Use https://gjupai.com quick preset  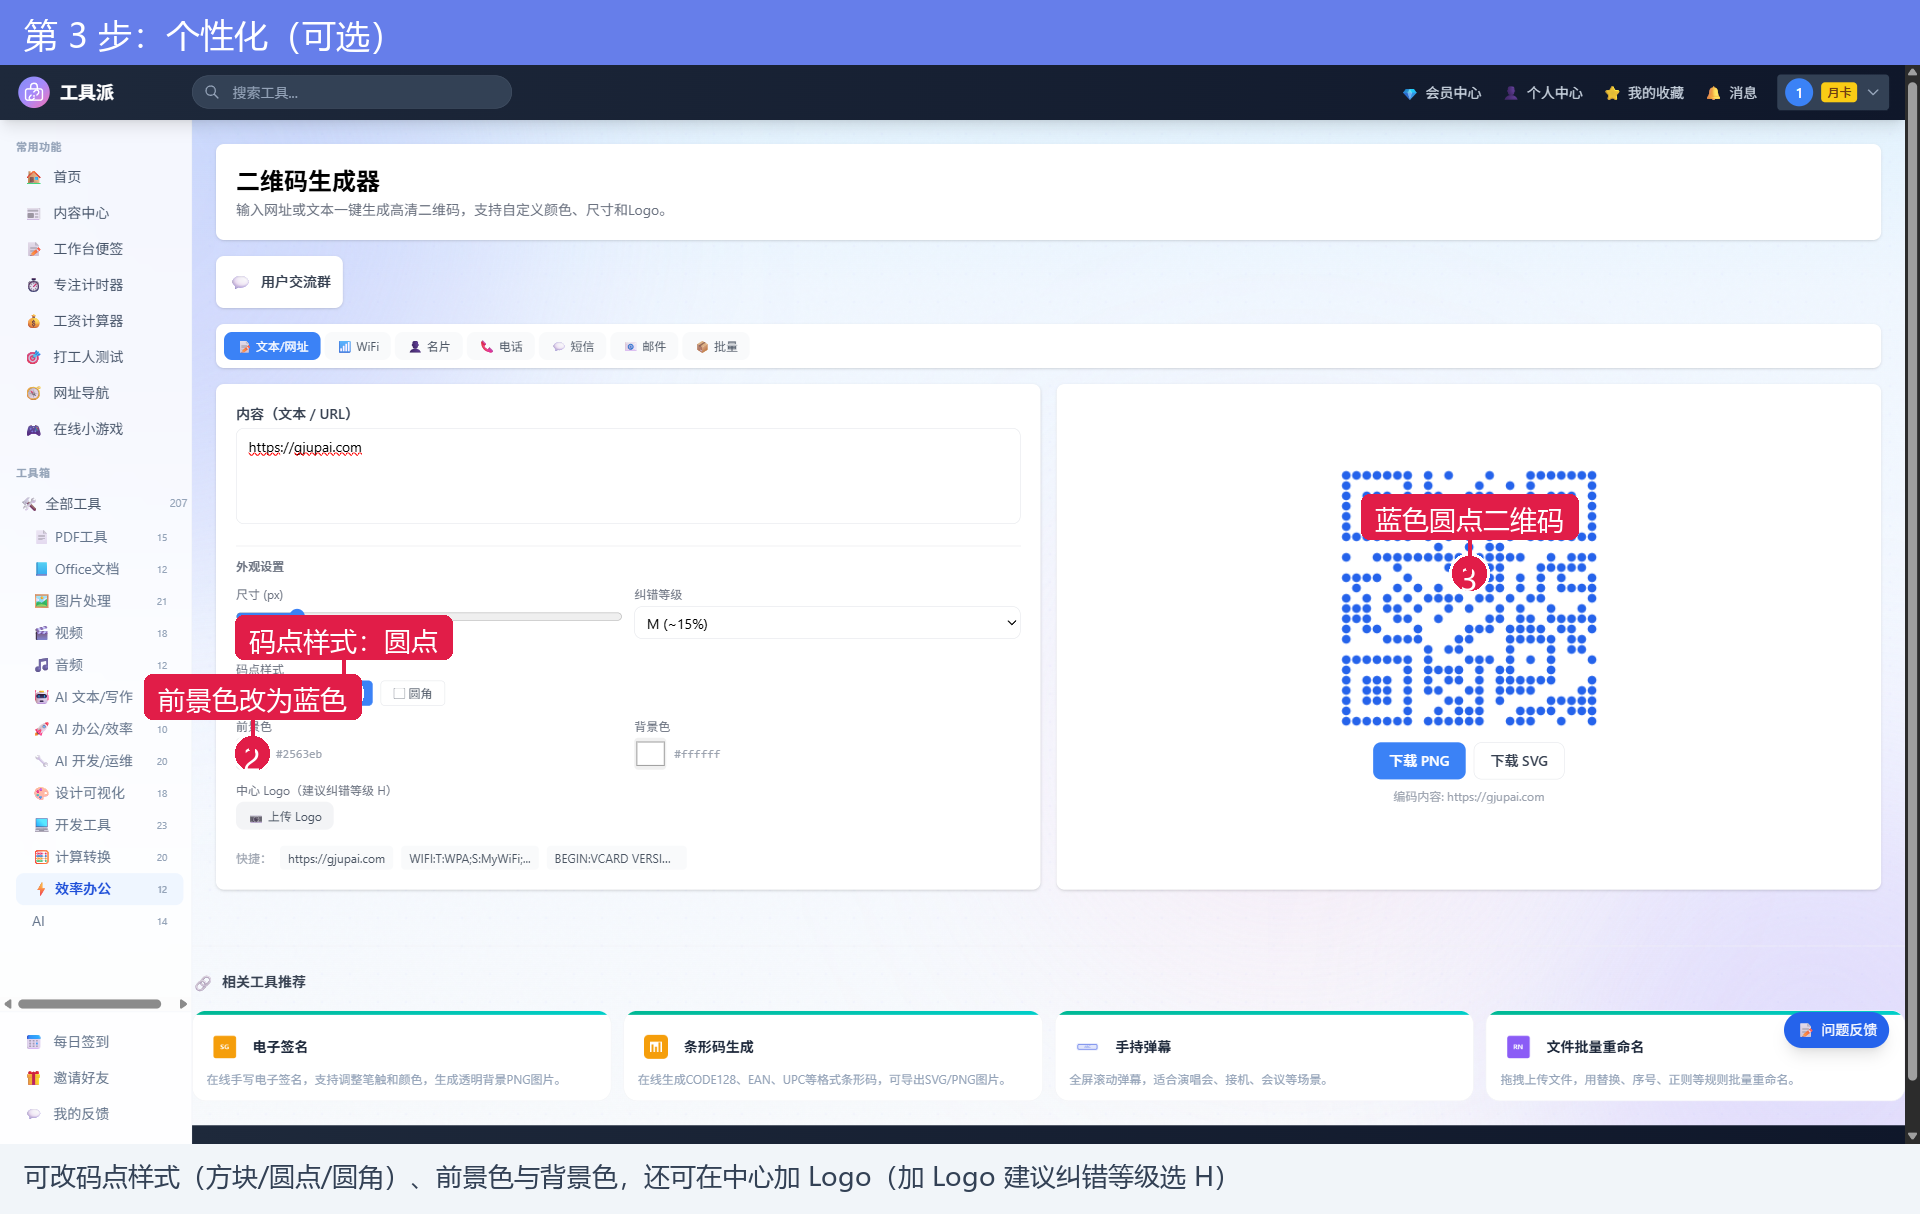336,859
